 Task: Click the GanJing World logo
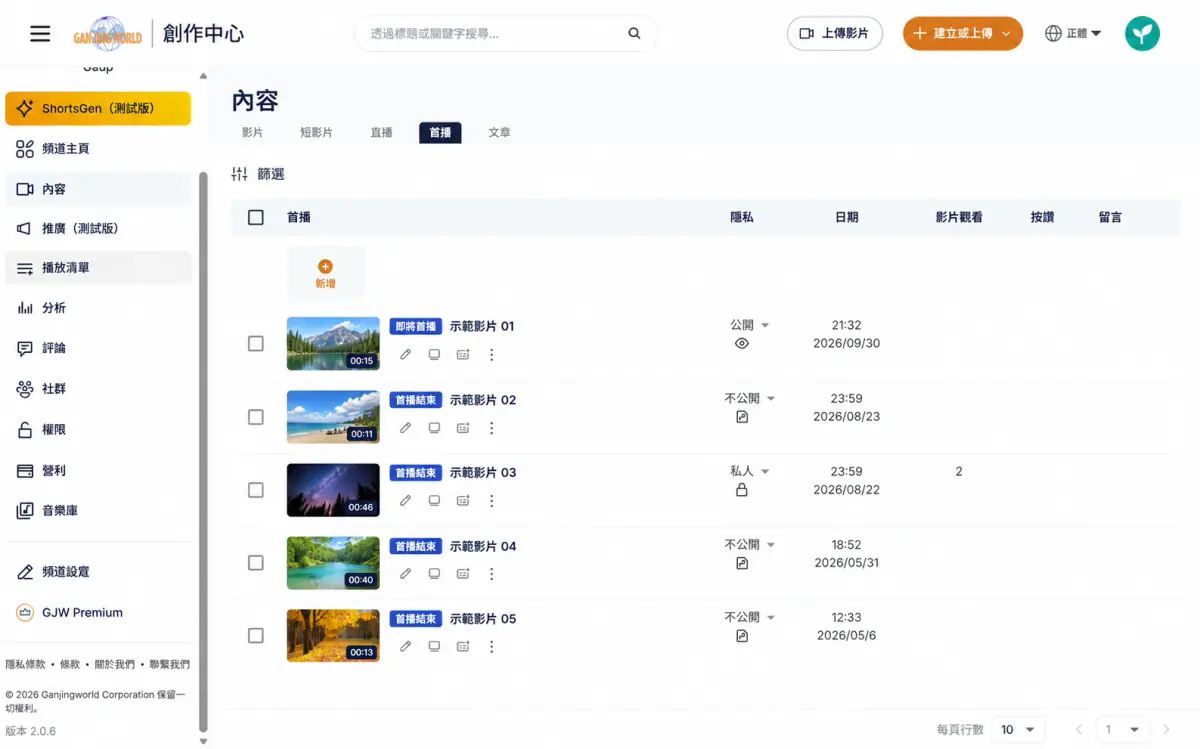click(108, 34)
